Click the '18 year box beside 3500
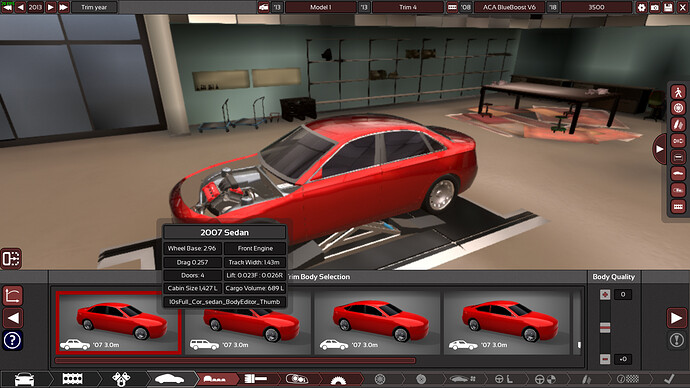The image size is (690, 388). click(553, 7)
